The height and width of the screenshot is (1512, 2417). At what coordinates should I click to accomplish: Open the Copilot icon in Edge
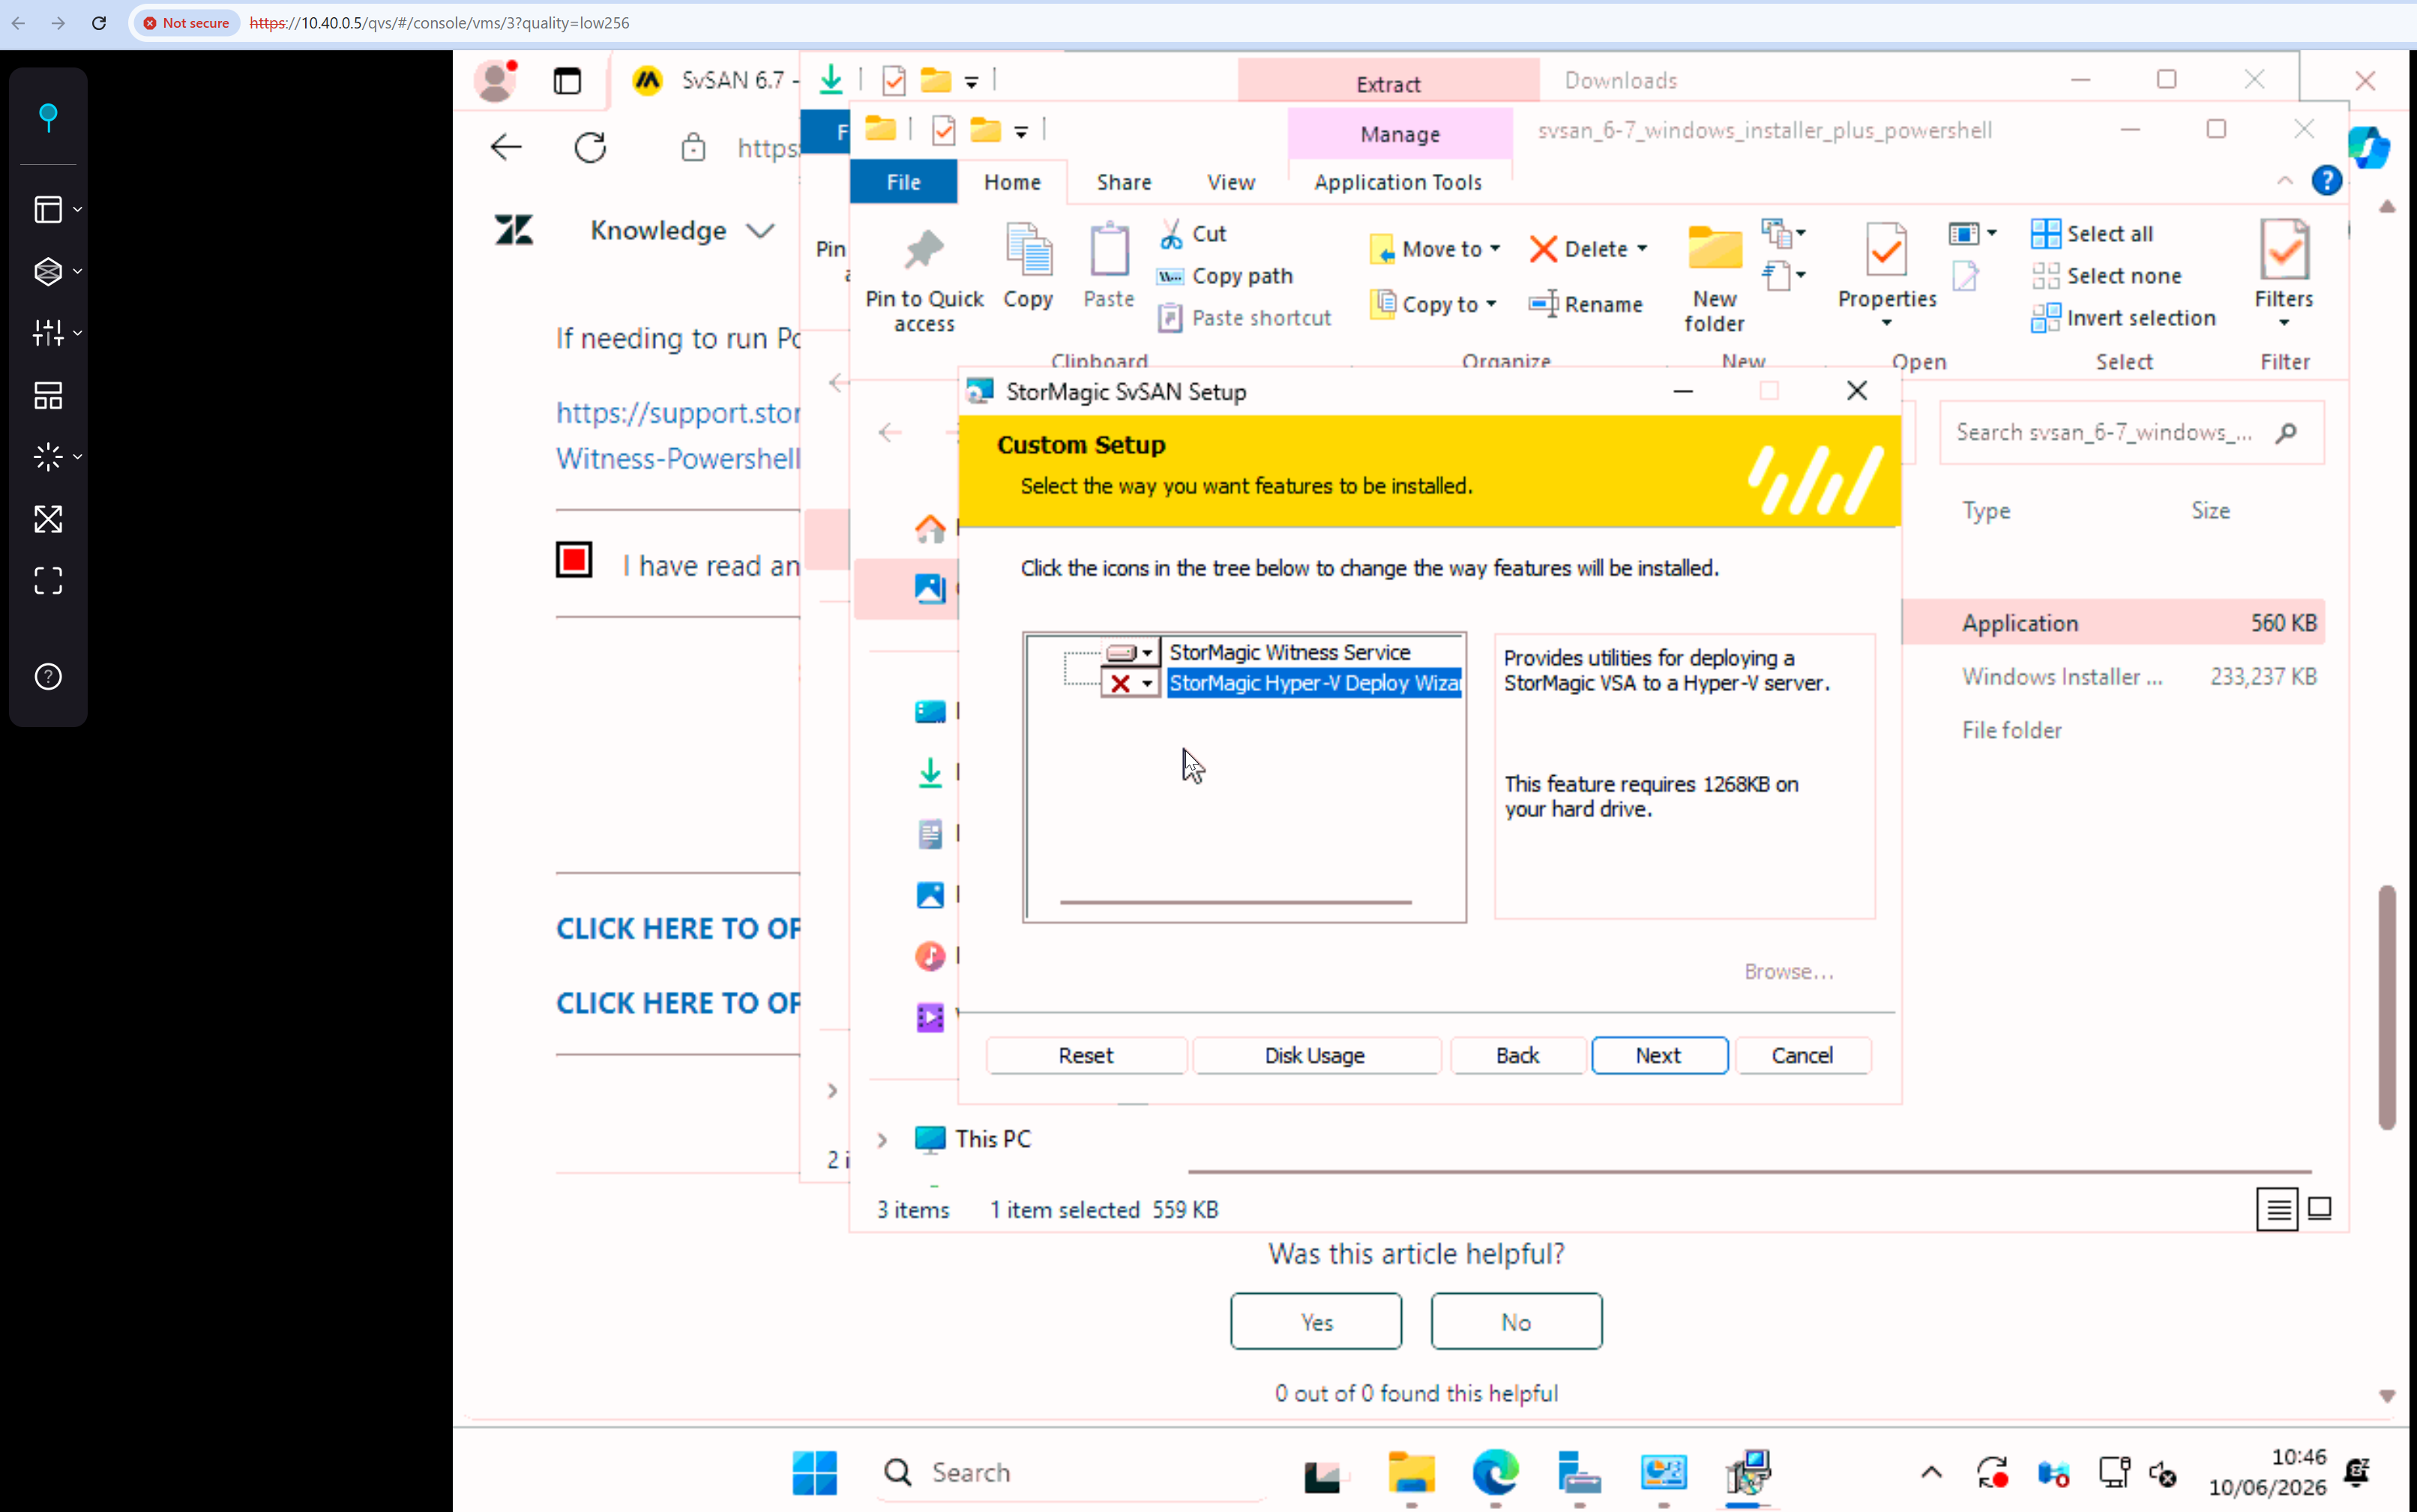coord(2368,148)
